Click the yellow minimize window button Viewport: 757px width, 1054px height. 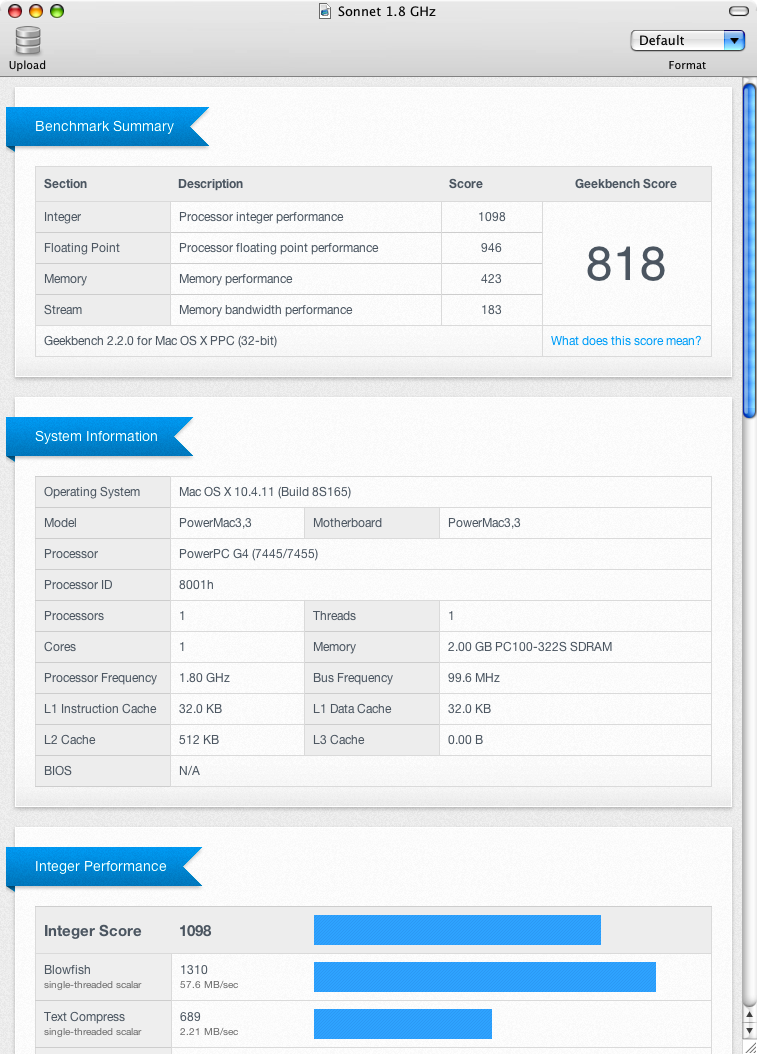[x=36, y=11]
